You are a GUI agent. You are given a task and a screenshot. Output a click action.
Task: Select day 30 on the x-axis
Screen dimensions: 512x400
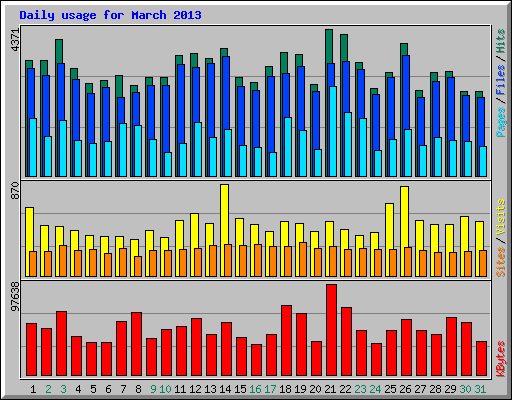[465, 389]
